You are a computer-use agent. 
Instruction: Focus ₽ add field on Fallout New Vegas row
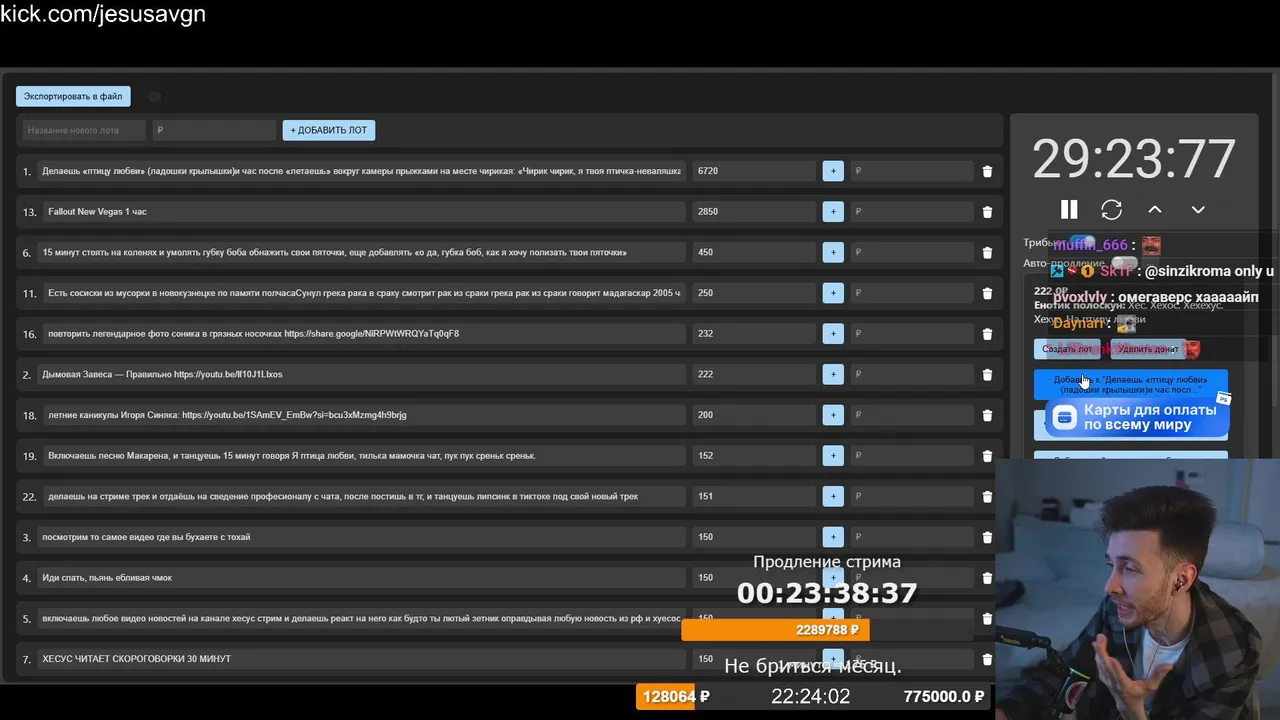[911, 212]
